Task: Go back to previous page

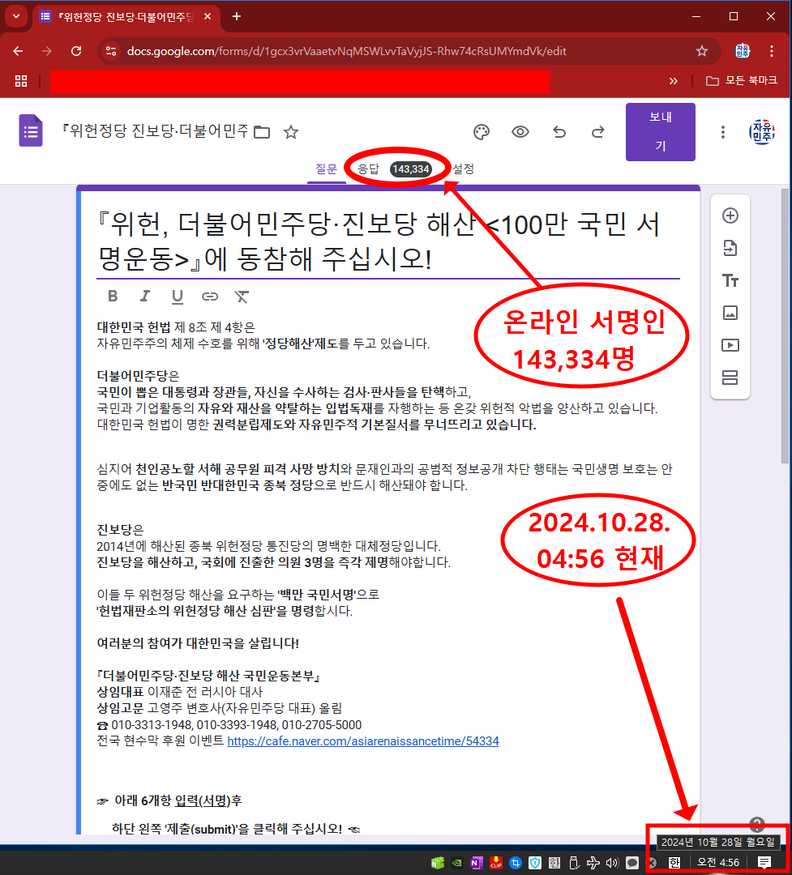Action: pos(18,51)
